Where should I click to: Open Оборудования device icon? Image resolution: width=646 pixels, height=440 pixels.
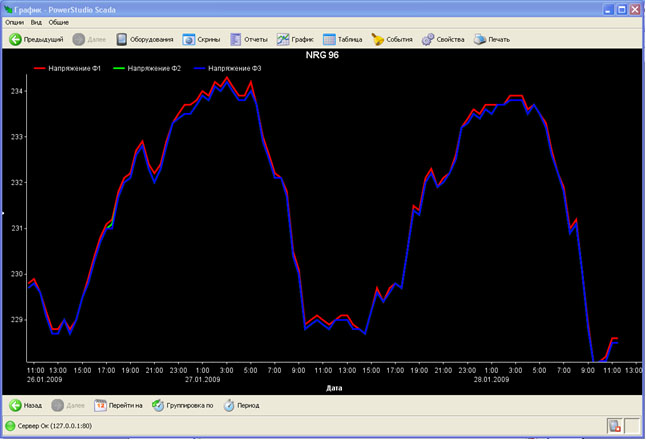(x=122, y=40)
